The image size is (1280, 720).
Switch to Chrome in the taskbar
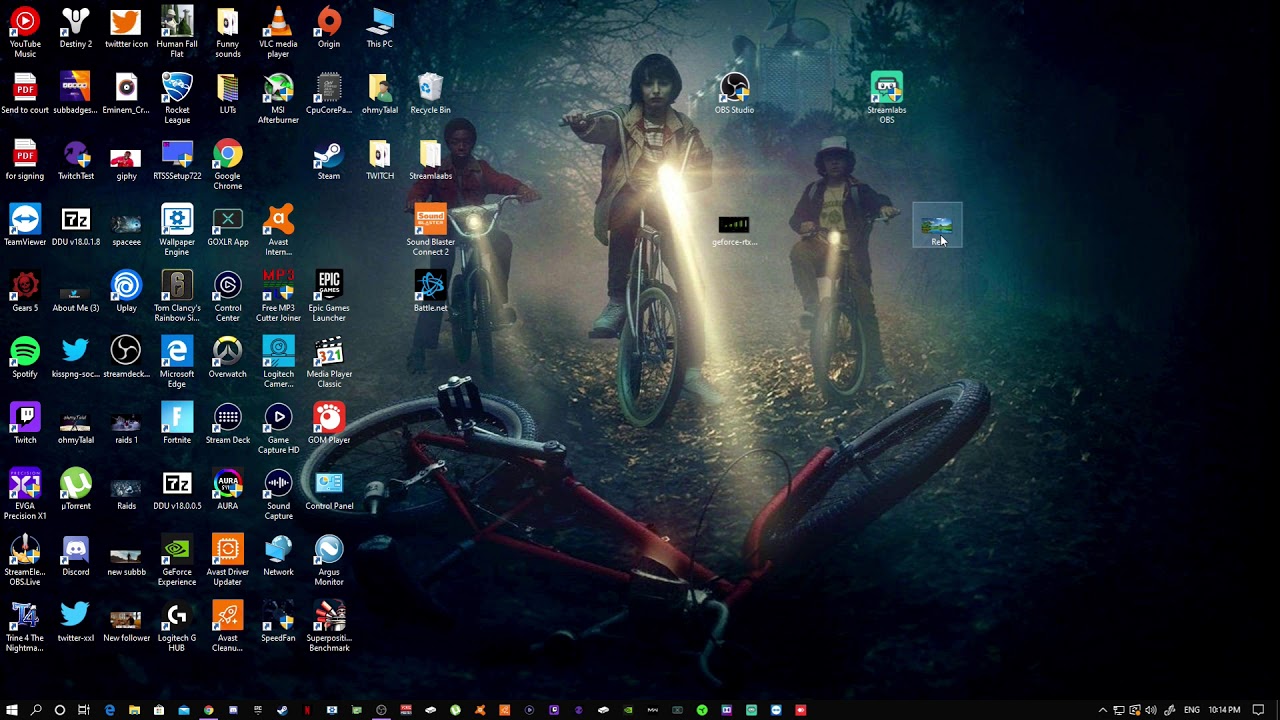(208, 710)
